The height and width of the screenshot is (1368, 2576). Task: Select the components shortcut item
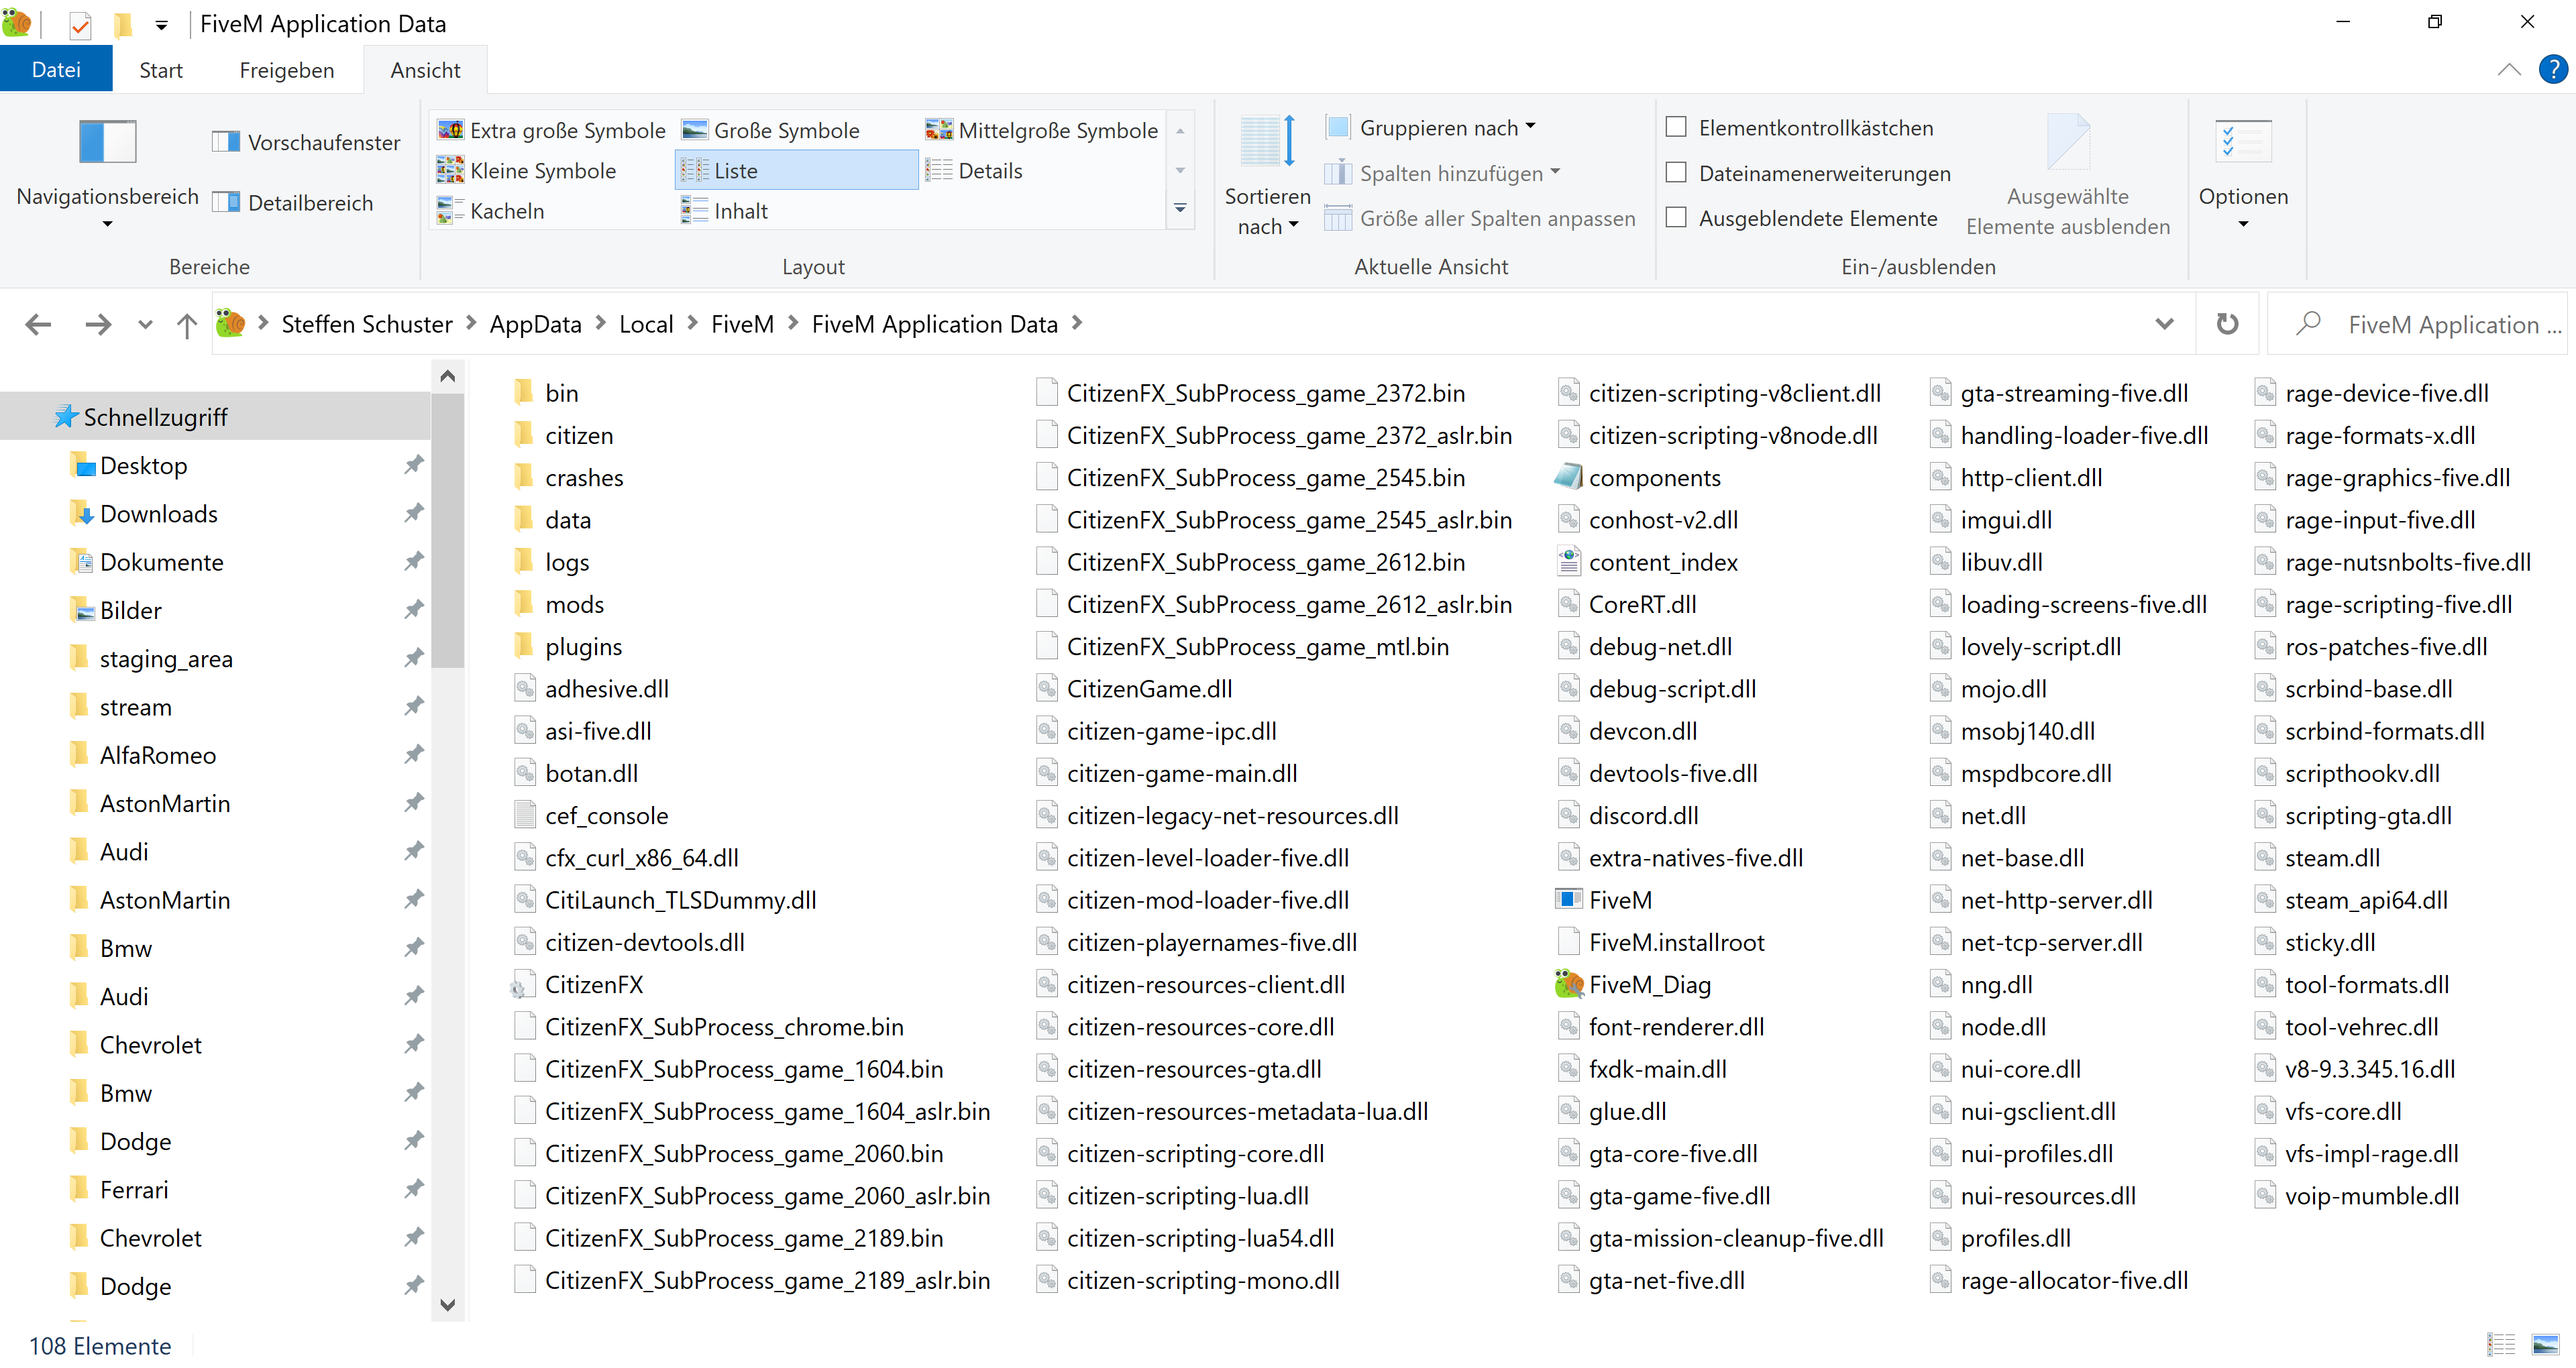coord(1638,478)
